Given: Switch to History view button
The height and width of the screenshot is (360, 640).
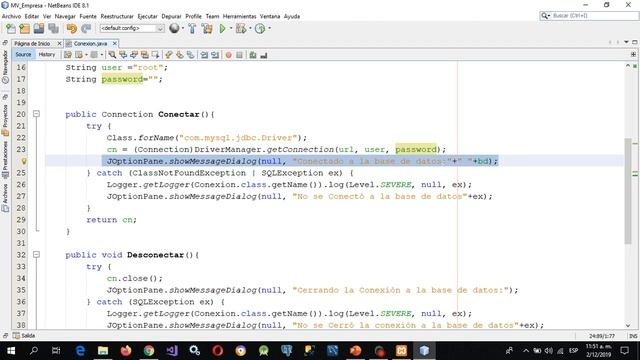Looking at the screenshot, I should point(47,54).
